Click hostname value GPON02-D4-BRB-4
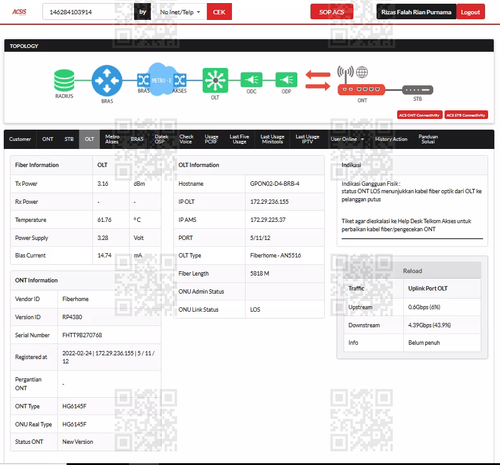Screen dimensions: 500x465 (275, 184)
